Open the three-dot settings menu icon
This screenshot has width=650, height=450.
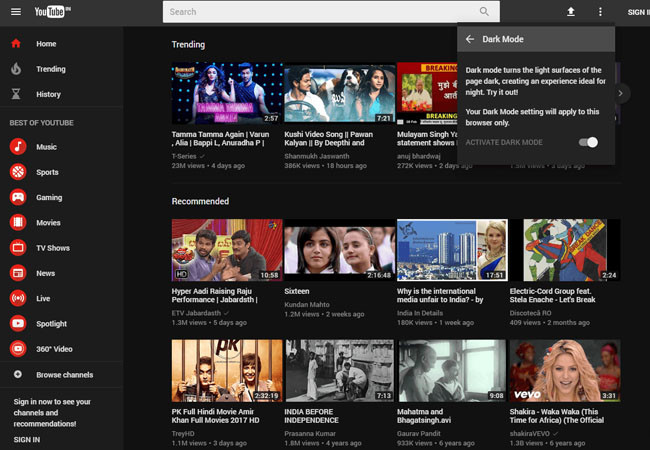[600, 12]
